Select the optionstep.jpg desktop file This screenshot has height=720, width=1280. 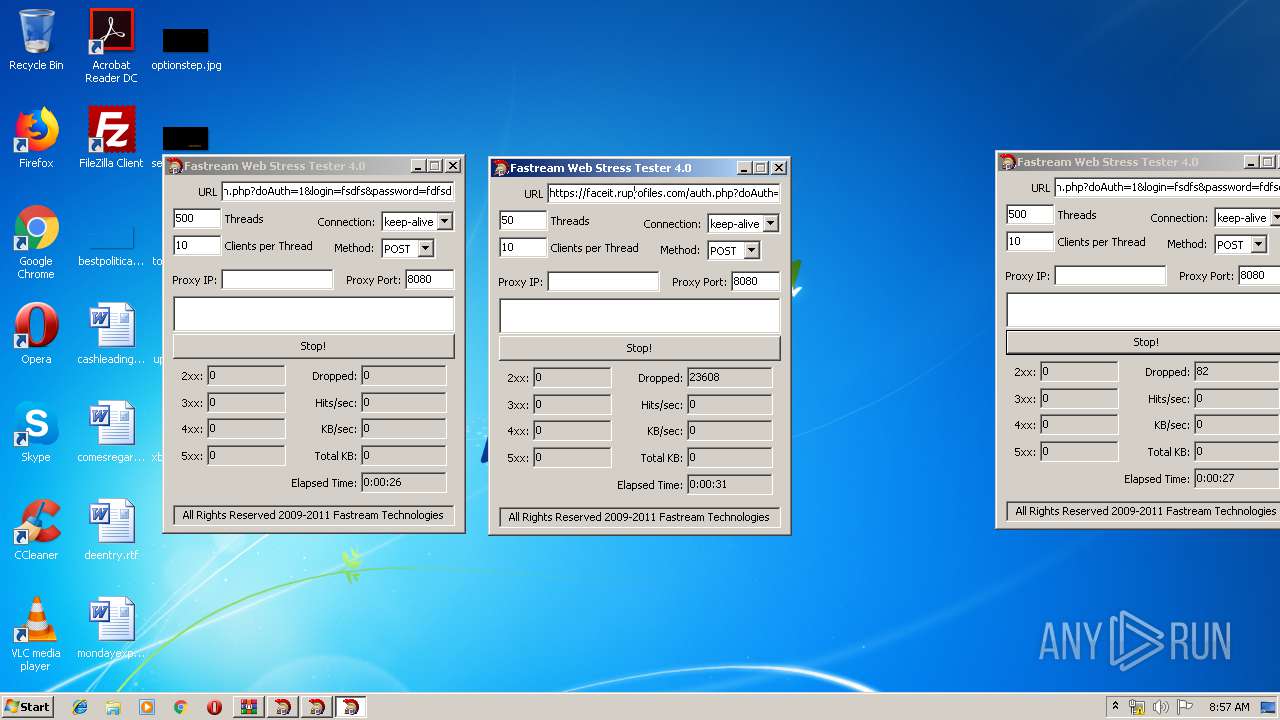pyautogui.click(x=186, y=50)
